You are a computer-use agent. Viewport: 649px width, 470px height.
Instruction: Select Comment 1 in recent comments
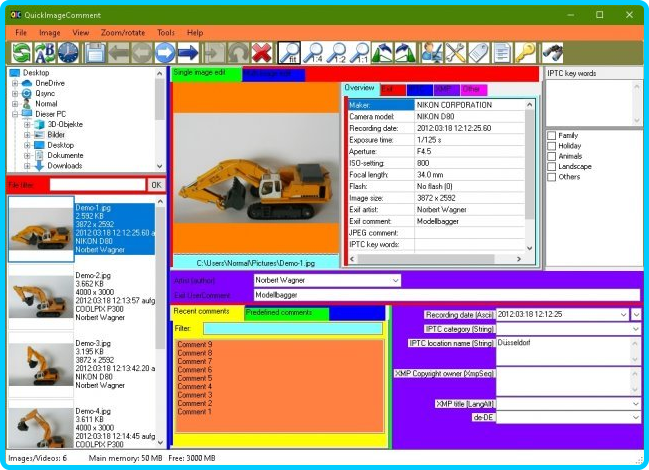195,412
